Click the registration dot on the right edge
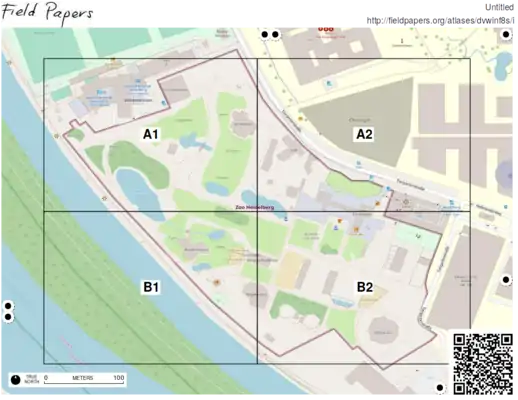The width and height of the screenshot is (518, 400). pyautogui.click(x=506, y=280)
